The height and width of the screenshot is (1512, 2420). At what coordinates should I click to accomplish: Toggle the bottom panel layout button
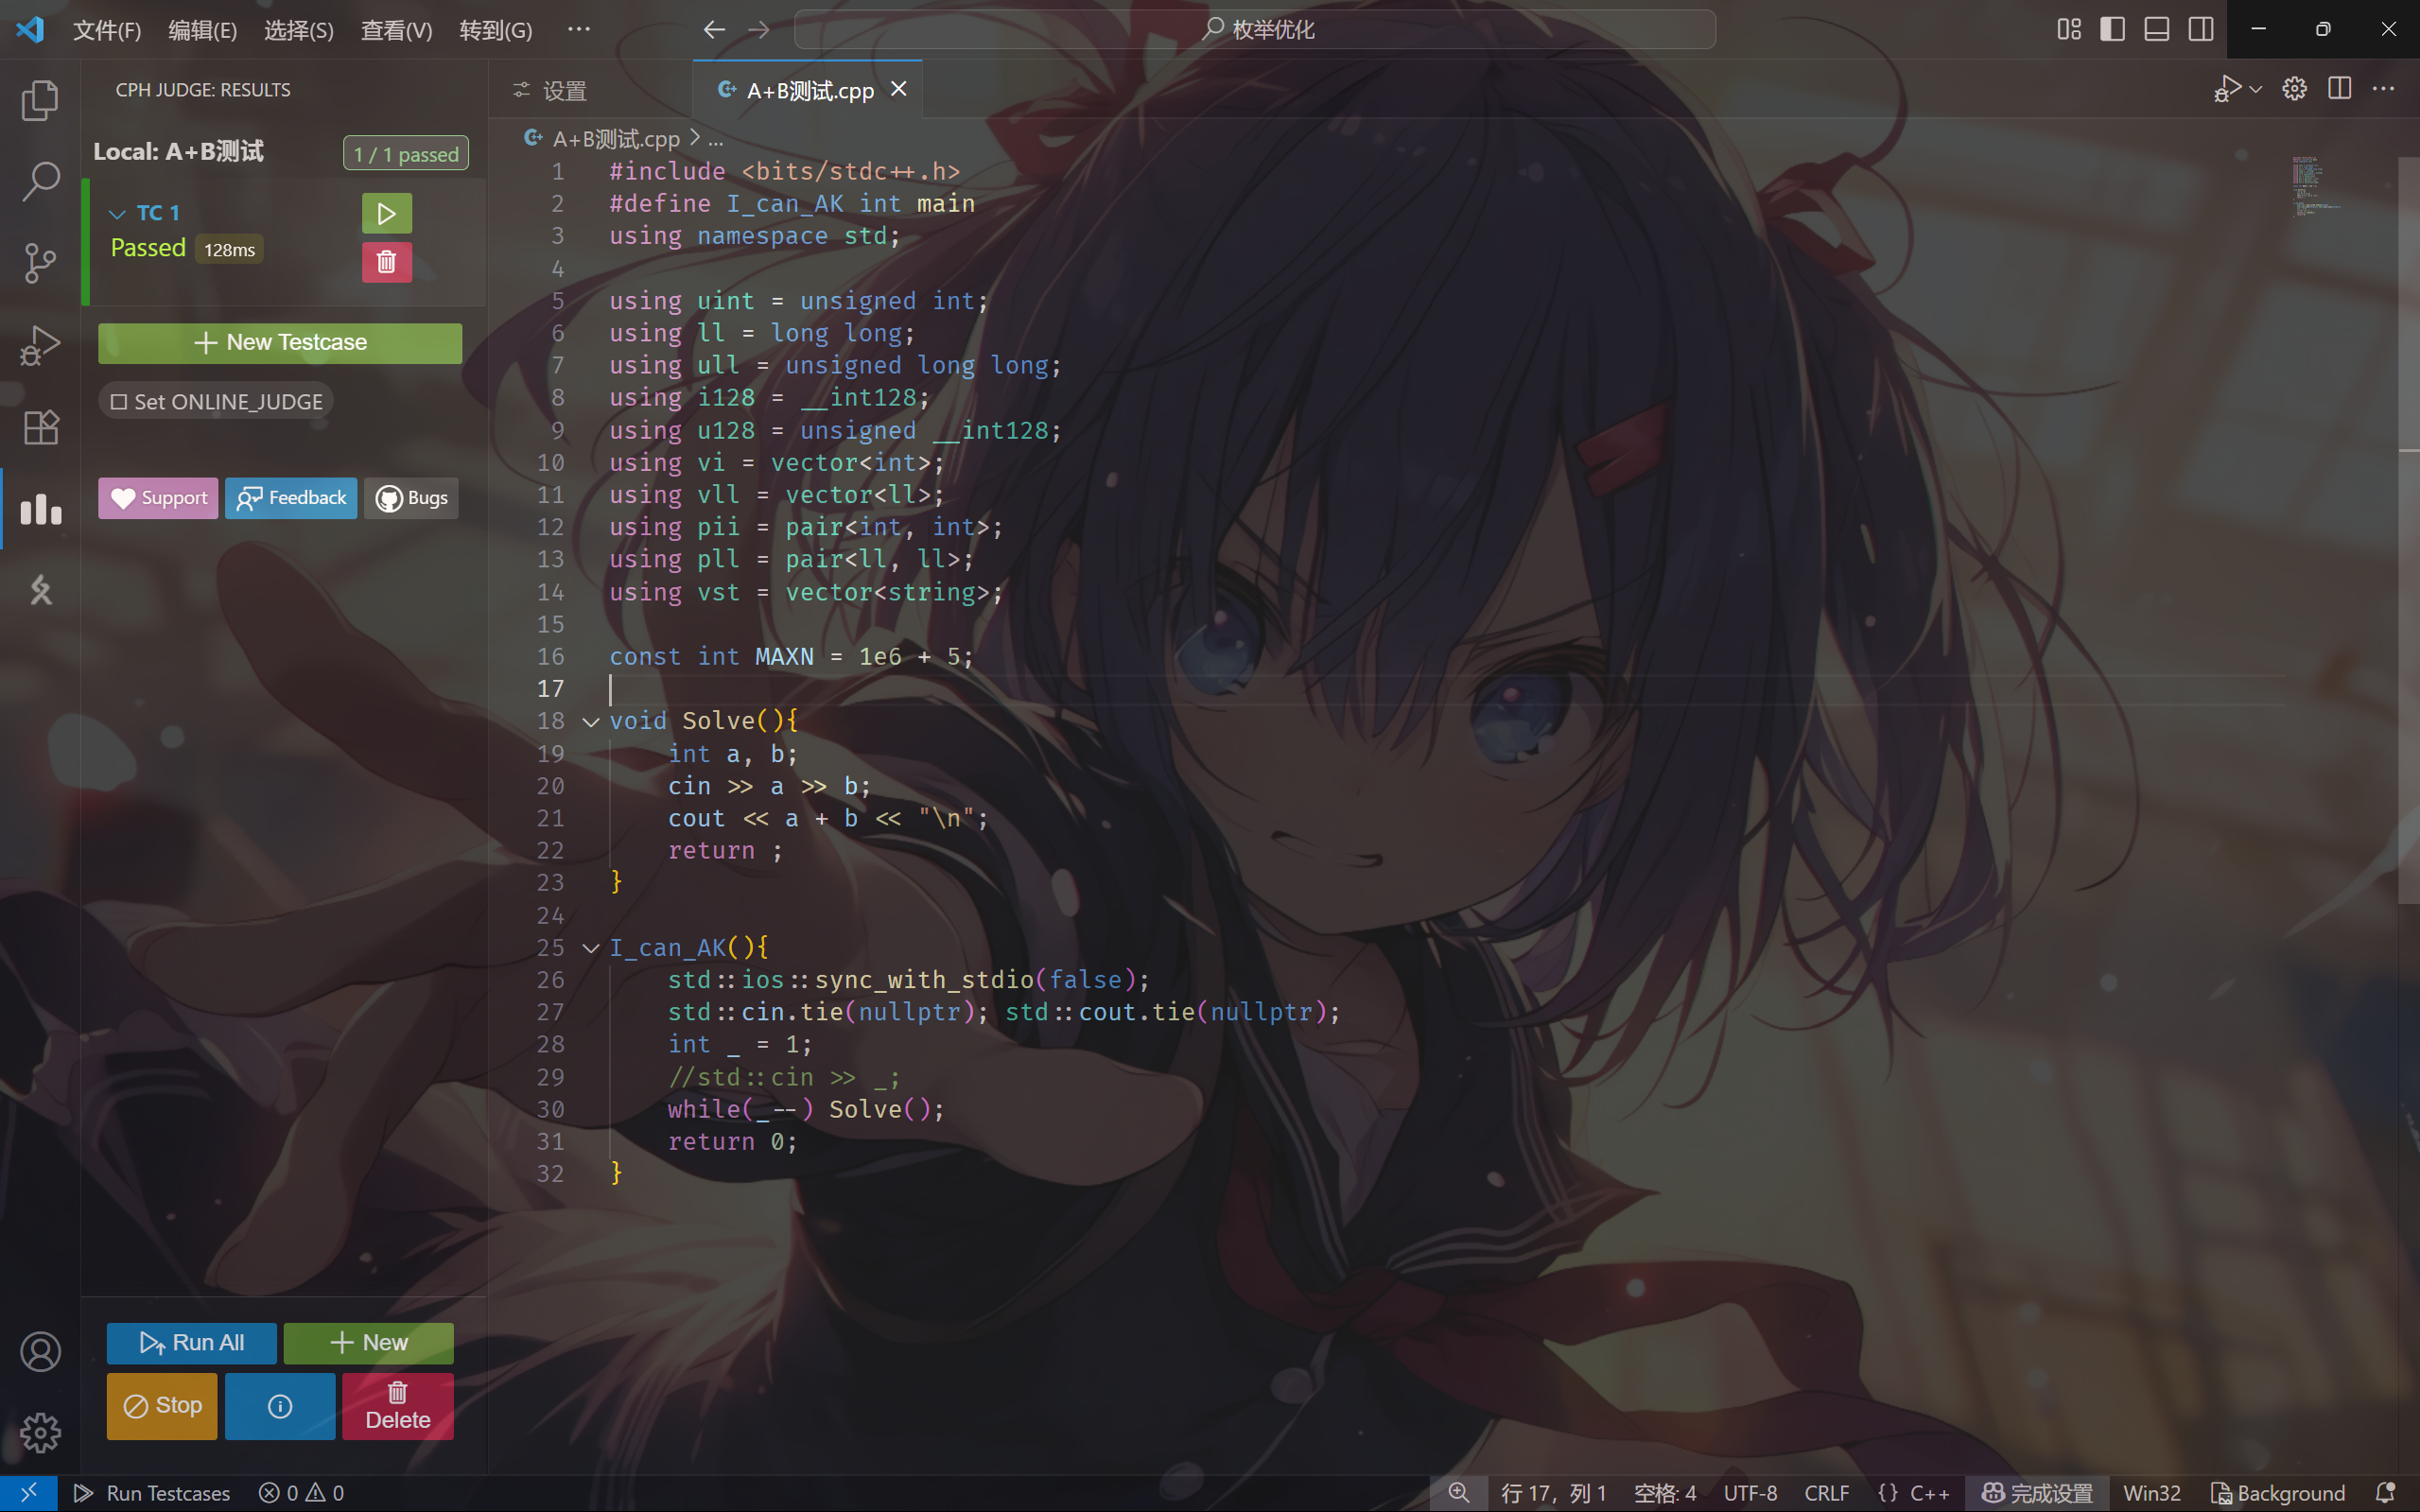coord(2156,29)
